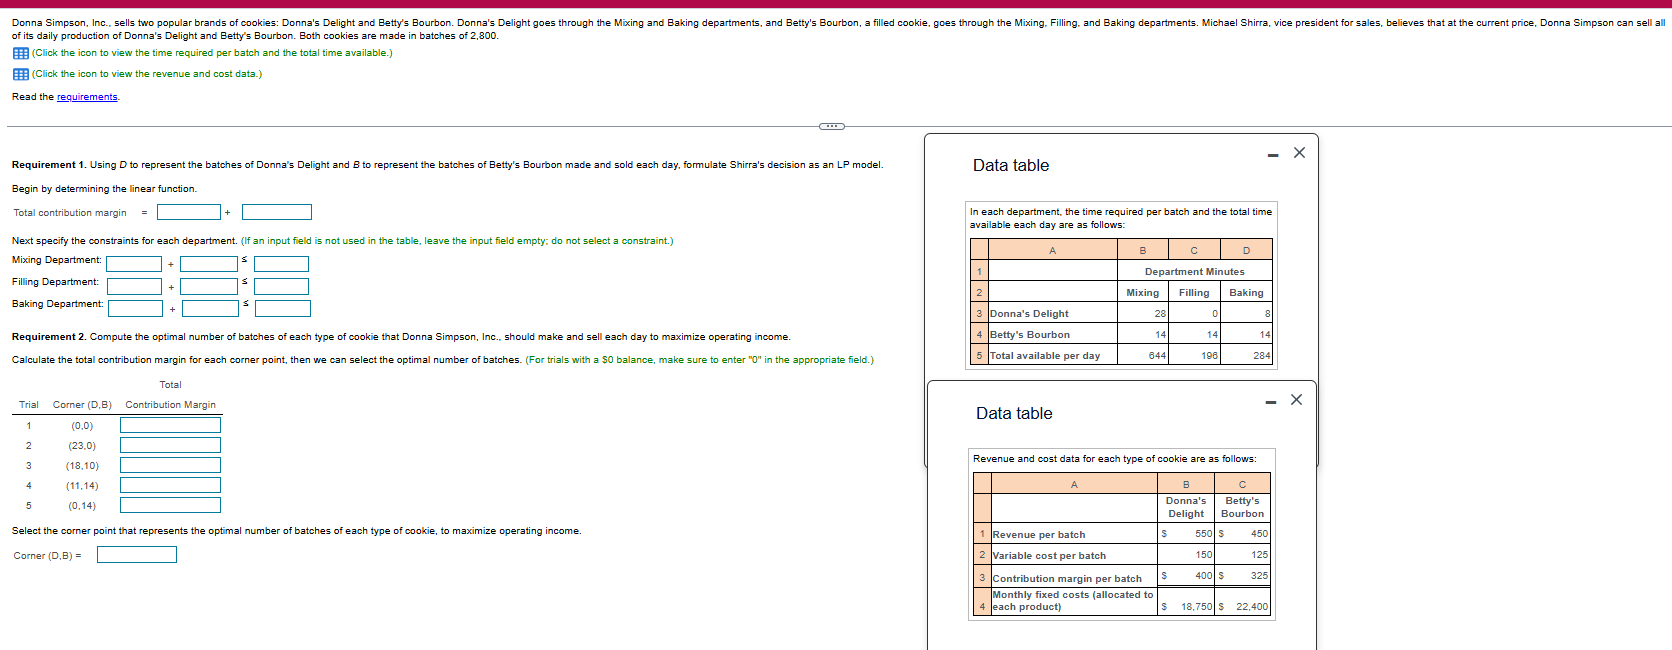The width and height of the screenshot is (1672, 650).
Task: Click the upper 'Data table' title
Action: point(1011,166)
